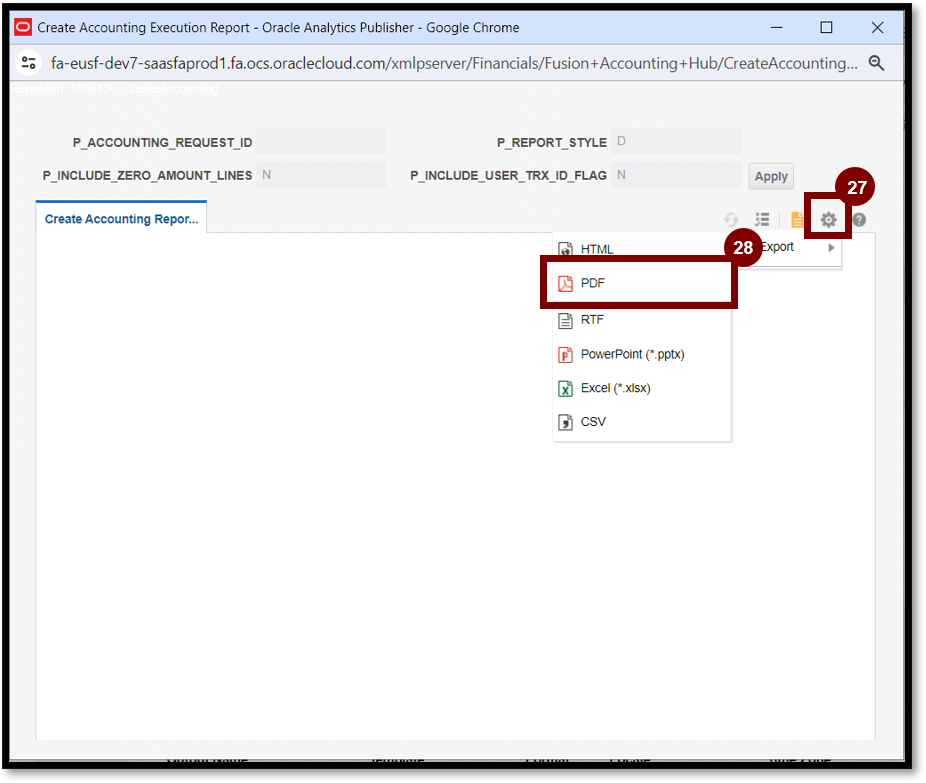Export report as RTF

[592, 320]
